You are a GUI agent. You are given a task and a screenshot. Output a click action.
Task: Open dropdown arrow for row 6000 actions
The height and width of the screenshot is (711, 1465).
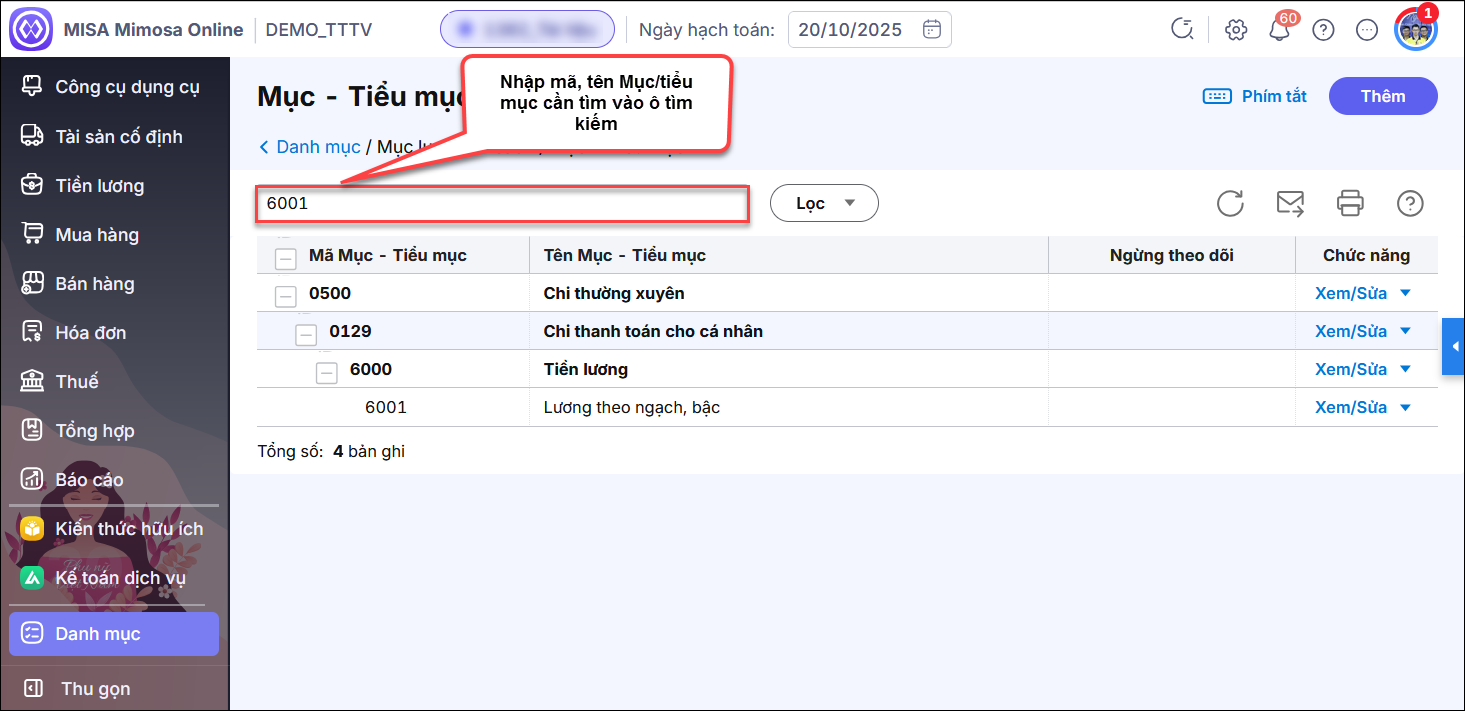(x=1405, y=369)
